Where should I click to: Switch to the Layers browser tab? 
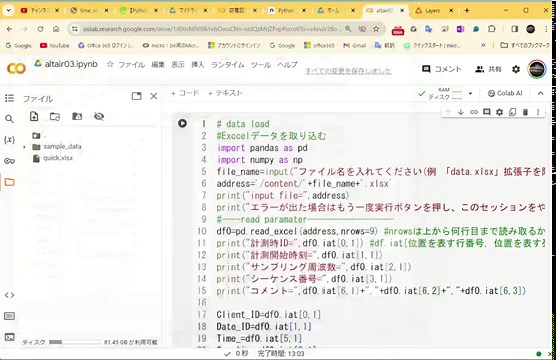tap(432, 10)
